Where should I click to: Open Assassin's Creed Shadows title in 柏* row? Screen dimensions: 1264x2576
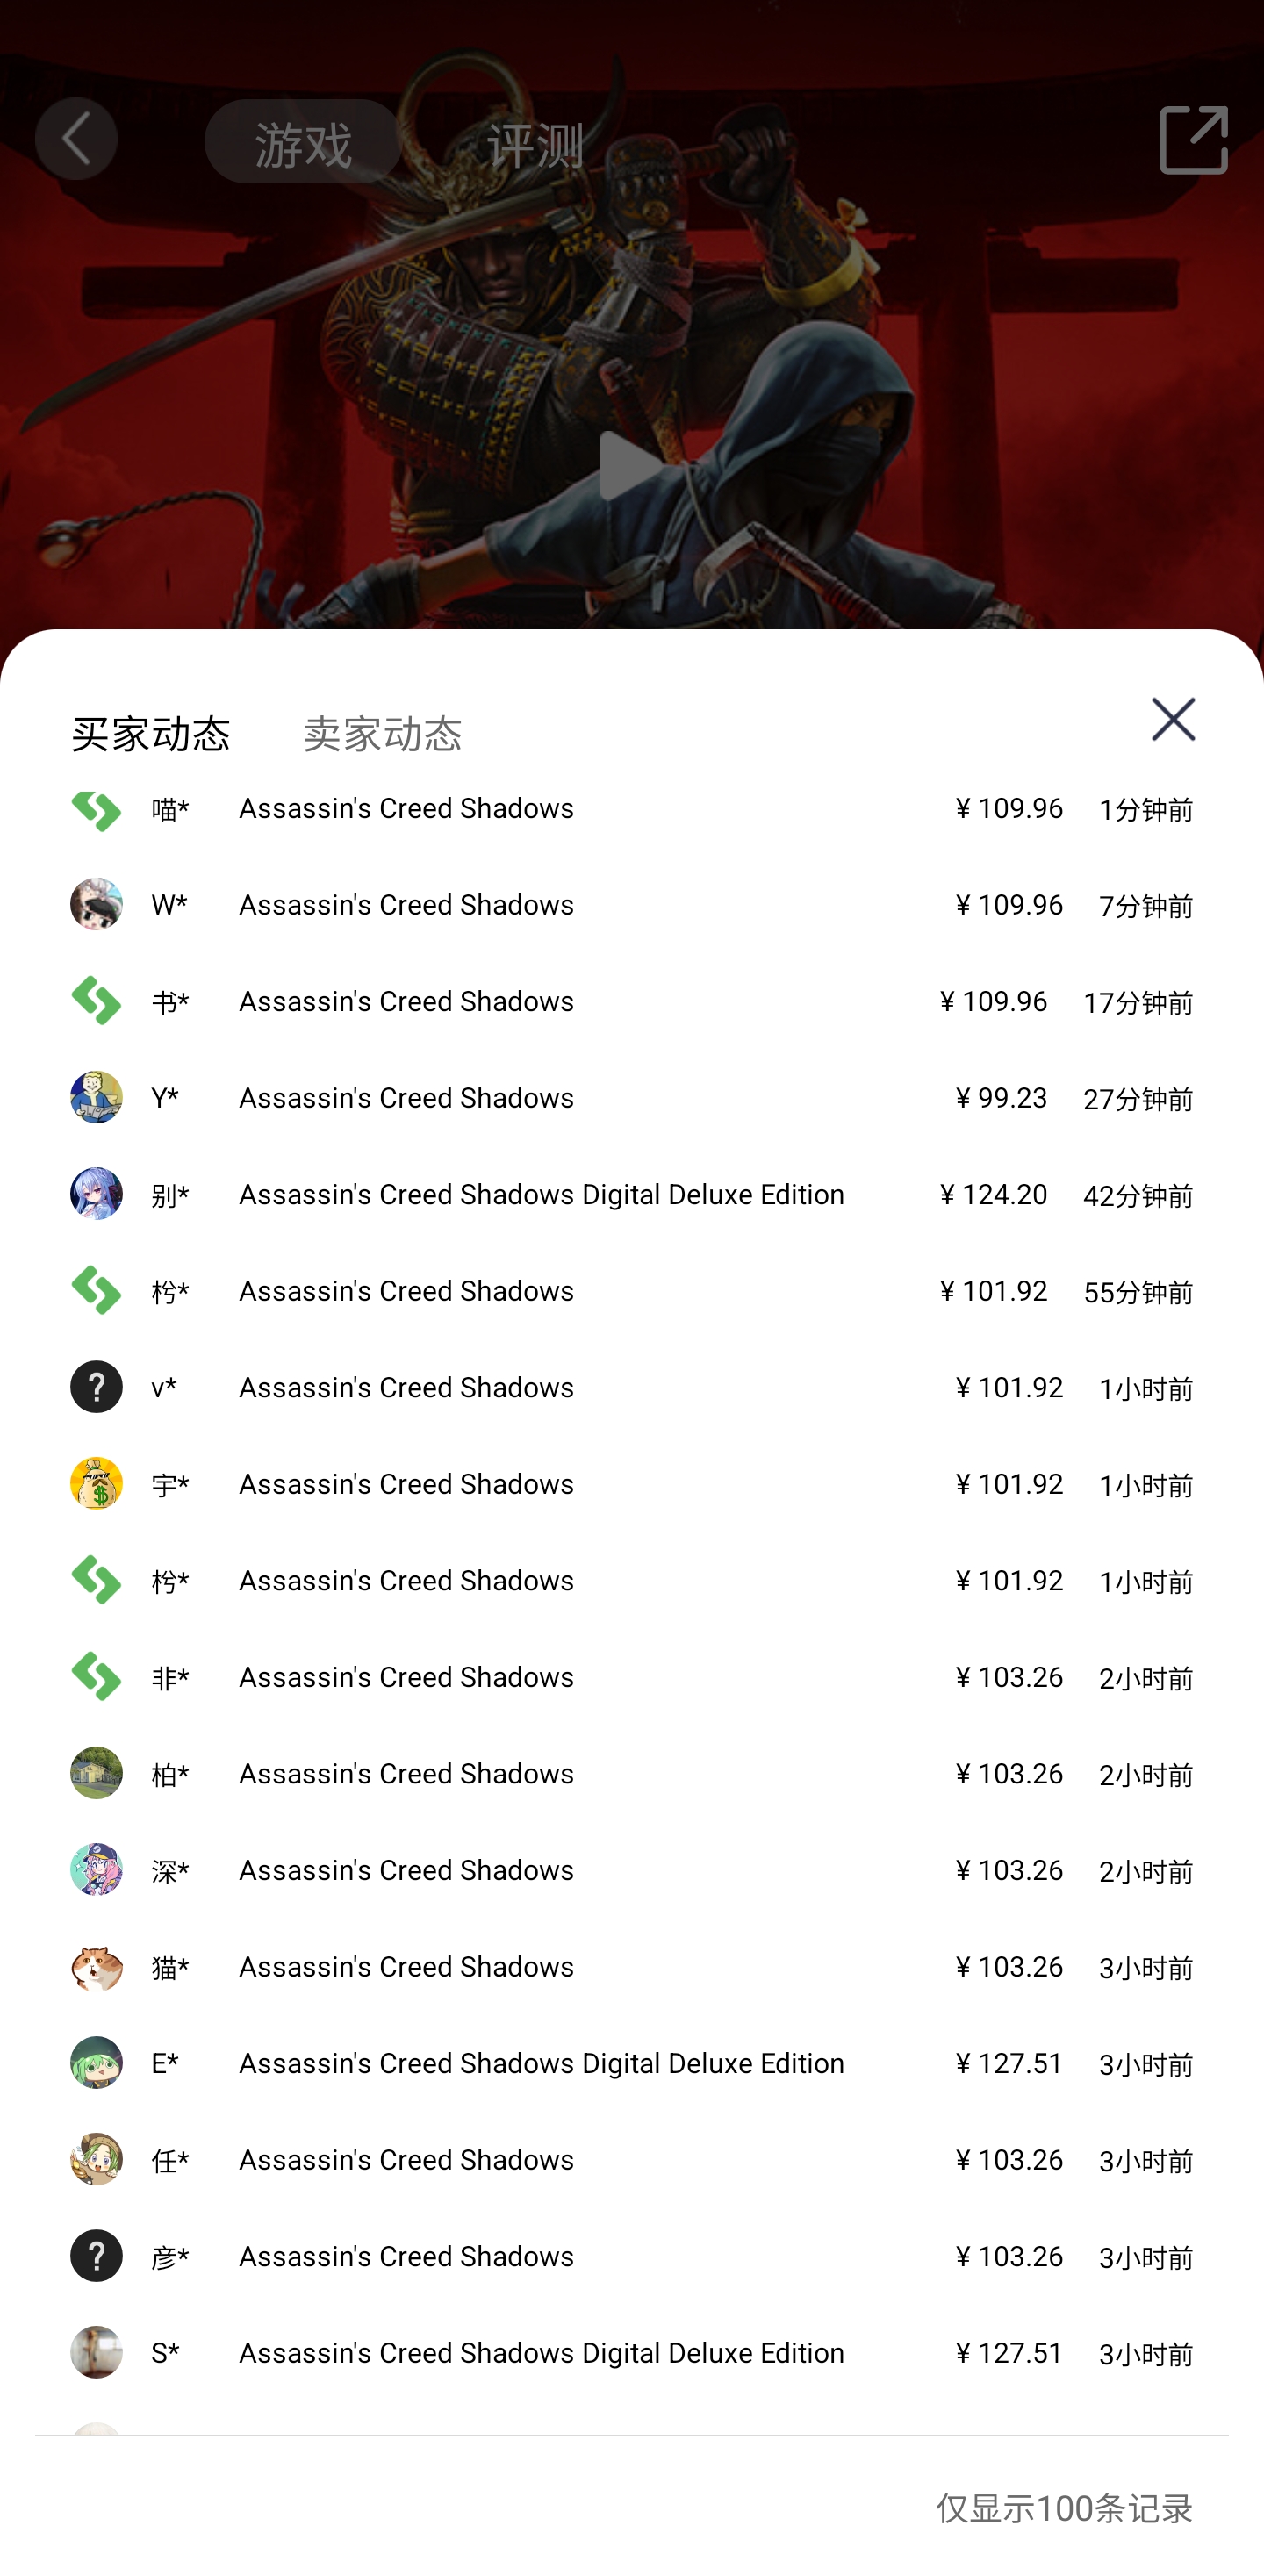[x=406, y=1773]
